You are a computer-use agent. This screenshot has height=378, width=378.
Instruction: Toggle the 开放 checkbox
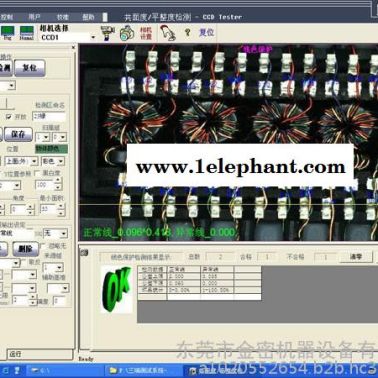[x=9, y=117]
